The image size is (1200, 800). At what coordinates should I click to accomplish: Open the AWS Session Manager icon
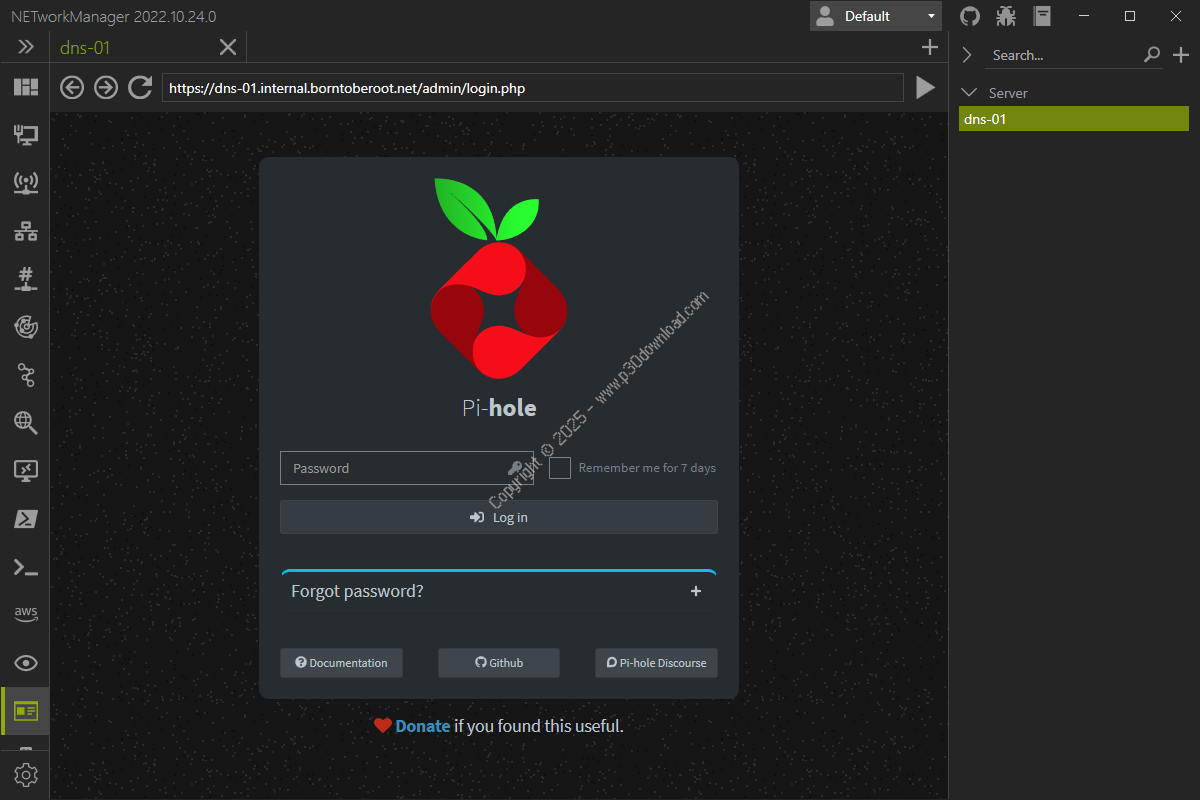pos(25,614)
